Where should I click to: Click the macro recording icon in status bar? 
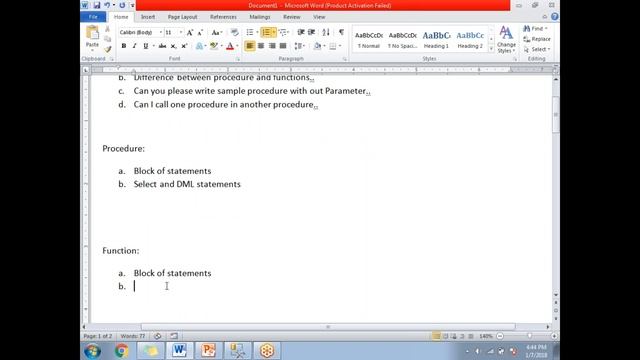[174, 336]
